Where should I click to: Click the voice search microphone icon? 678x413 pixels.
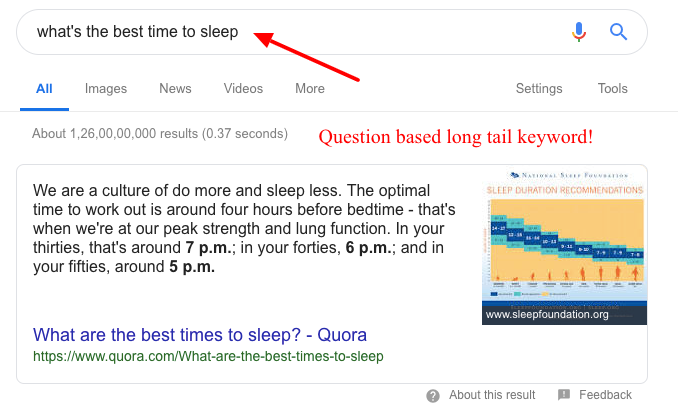click(579, 32)
